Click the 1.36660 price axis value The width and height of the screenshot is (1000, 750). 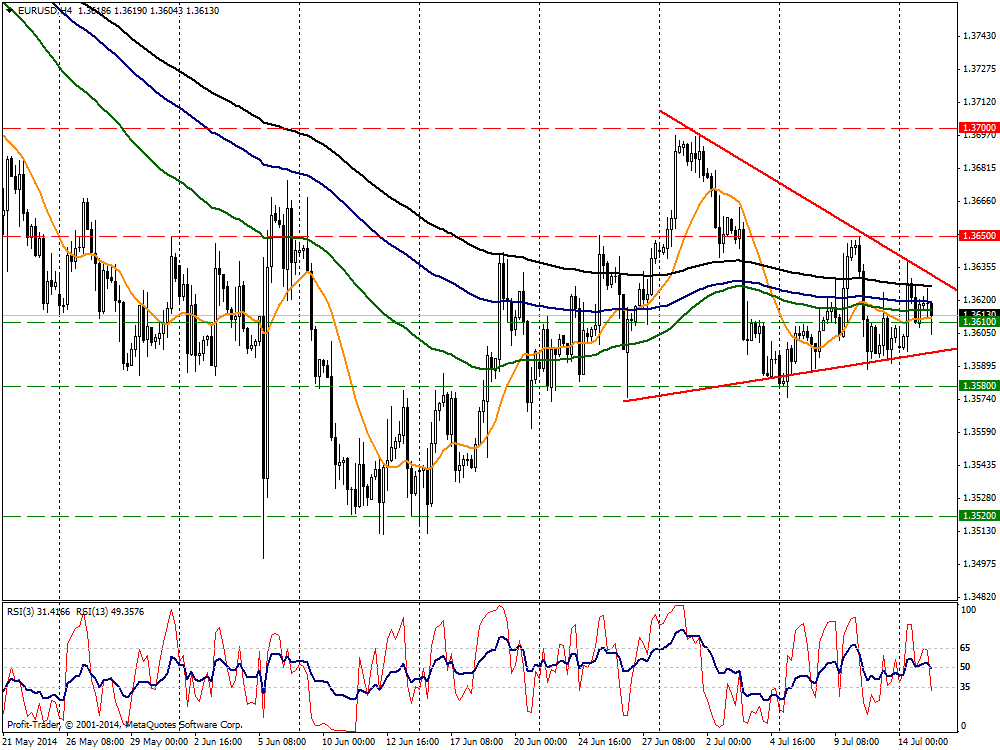pos(979,201)
